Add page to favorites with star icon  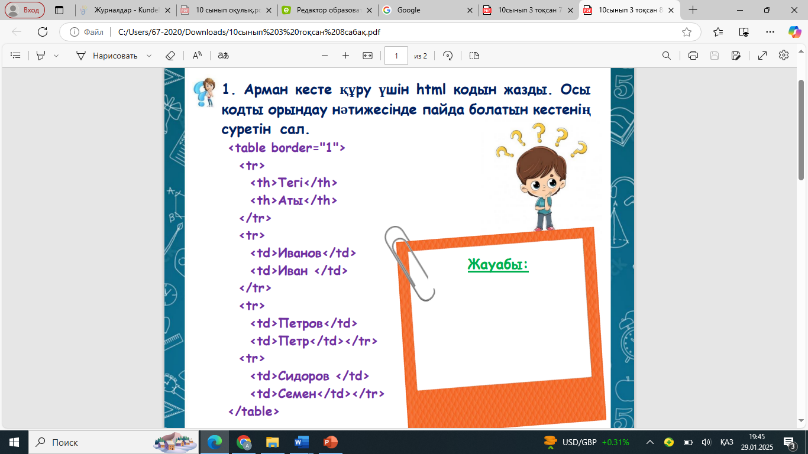tap(687, 31)
